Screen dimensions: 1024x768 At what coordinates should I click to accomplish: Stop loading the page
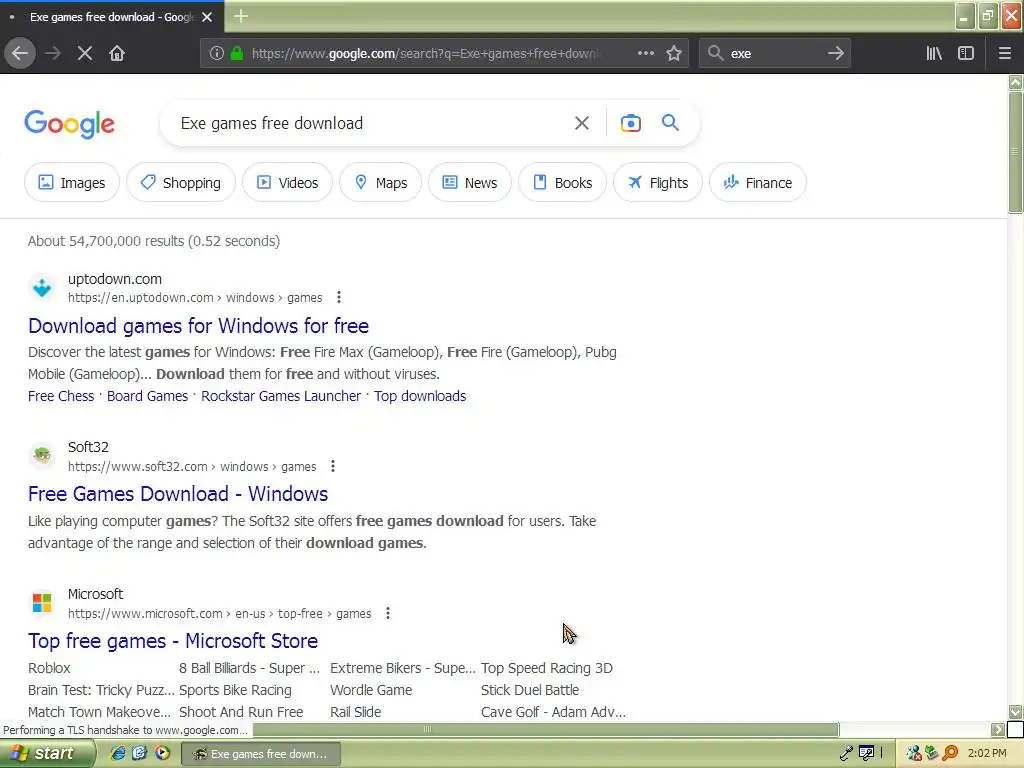click(84, 54)
